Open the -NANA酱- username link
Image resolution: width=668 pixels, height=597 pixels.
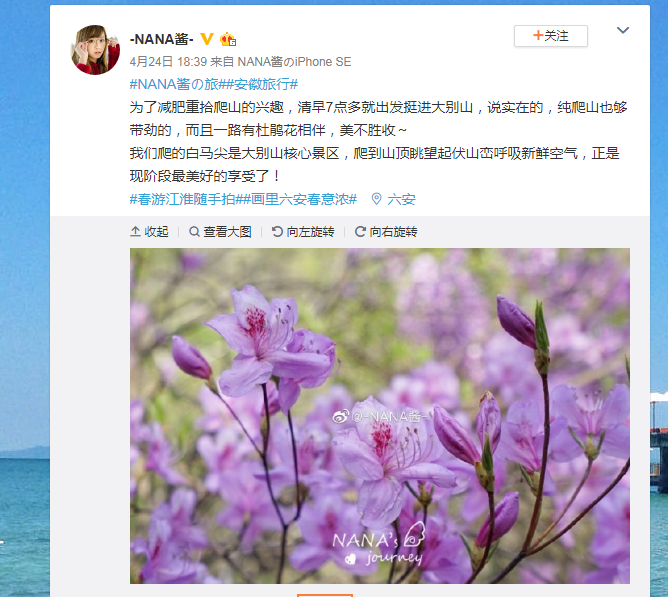click(x=162, y=39)
